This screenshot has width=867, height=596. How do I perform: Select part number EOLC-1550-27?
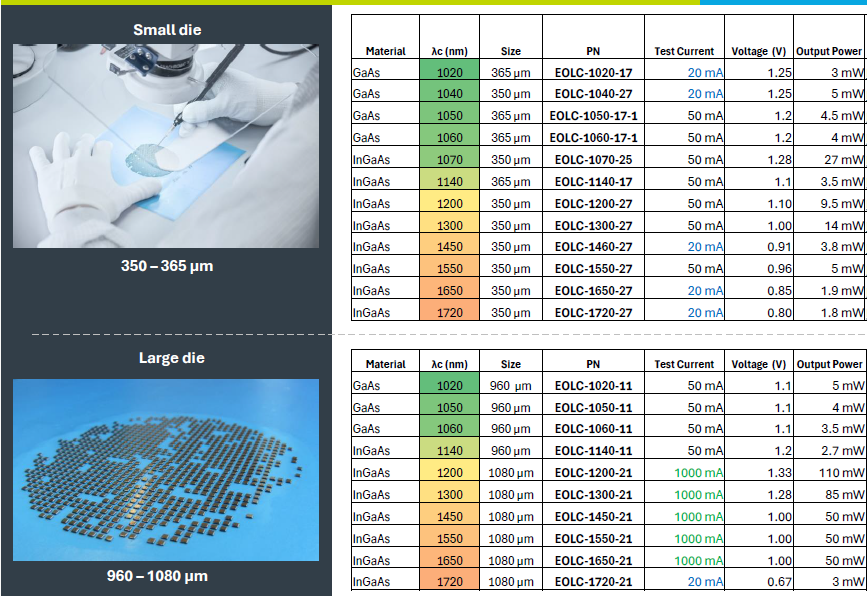pyautogui.click(x=593, y=269)
